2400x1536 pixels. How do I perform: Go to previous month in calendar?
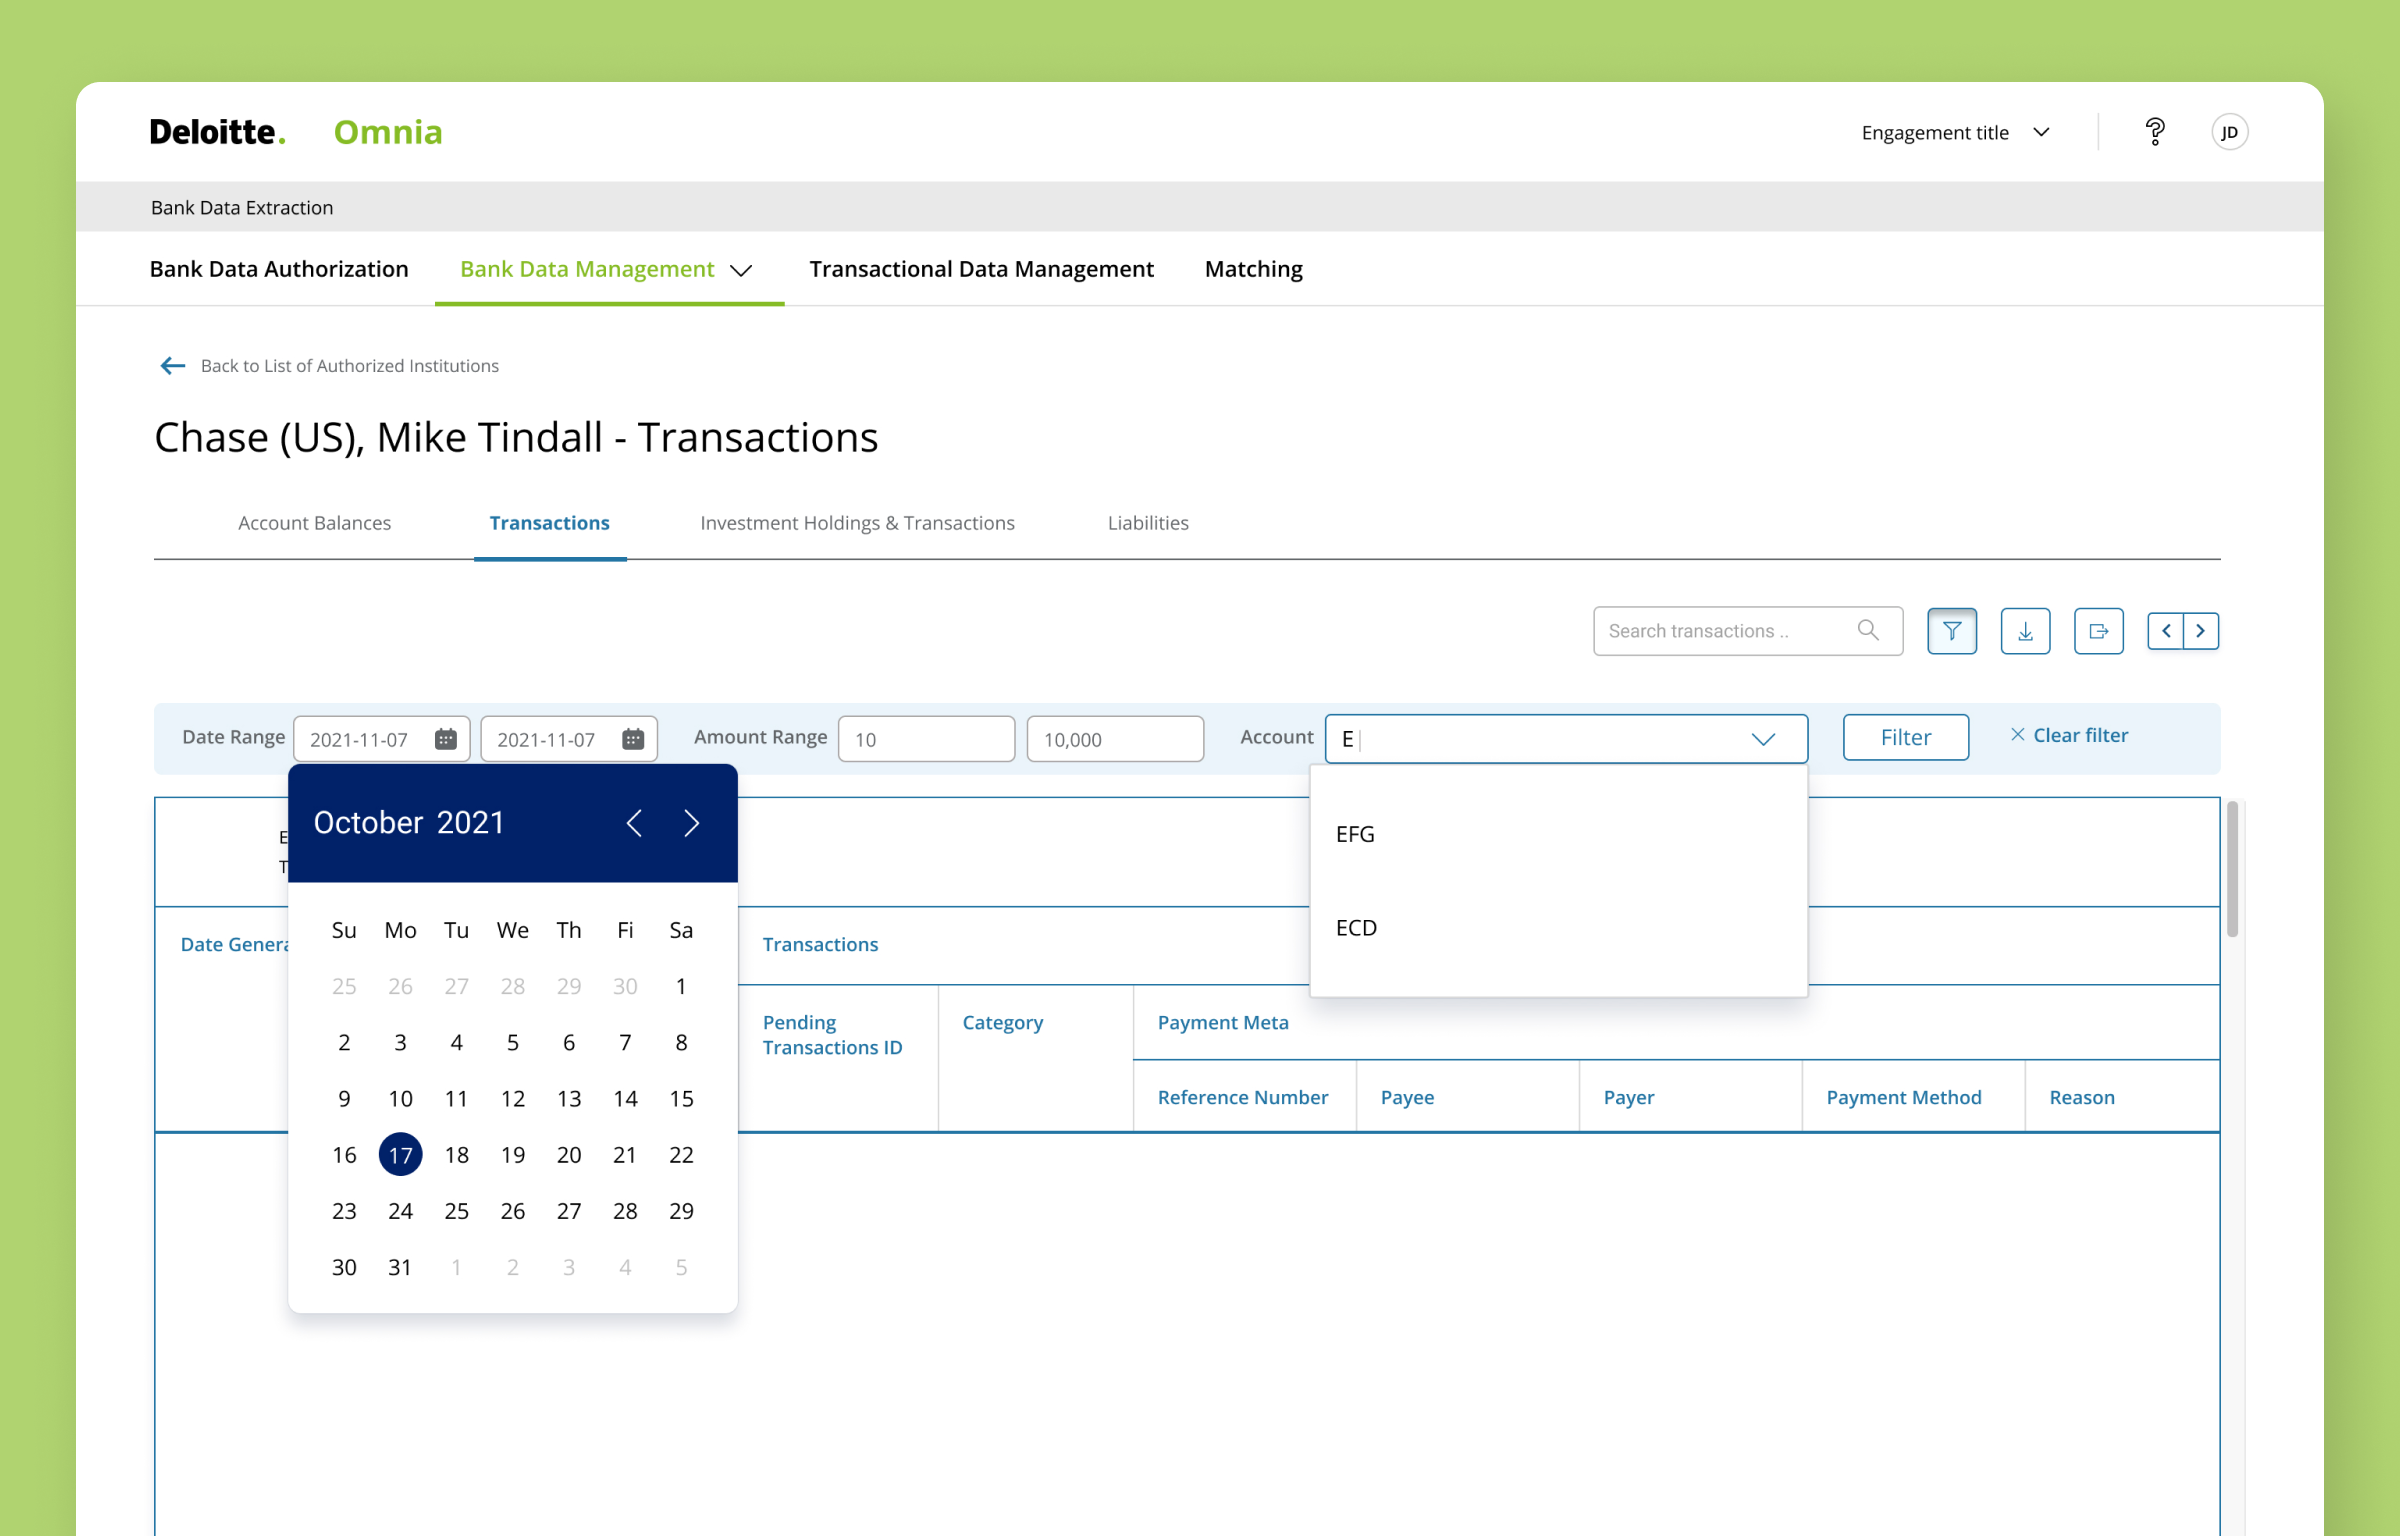pos(634,823)
